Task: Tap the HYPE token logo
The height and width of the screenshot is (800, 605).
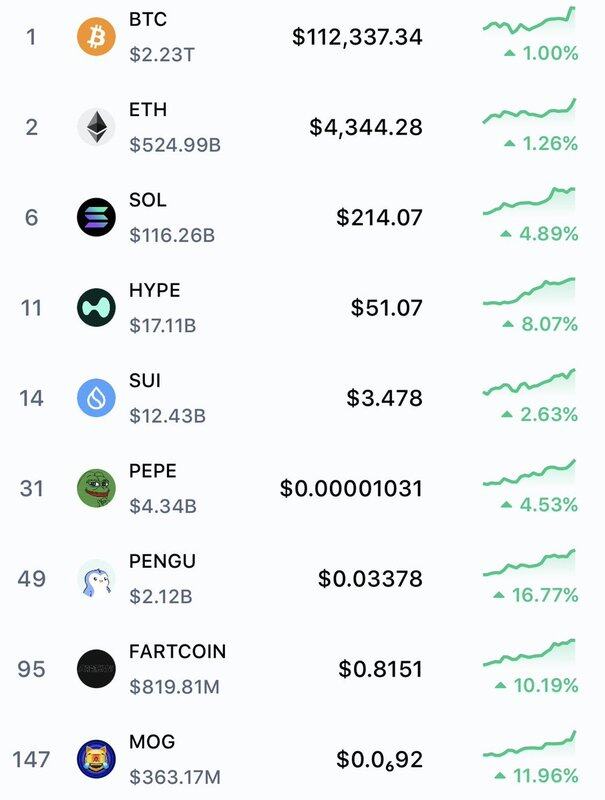Action: (96, 308)
